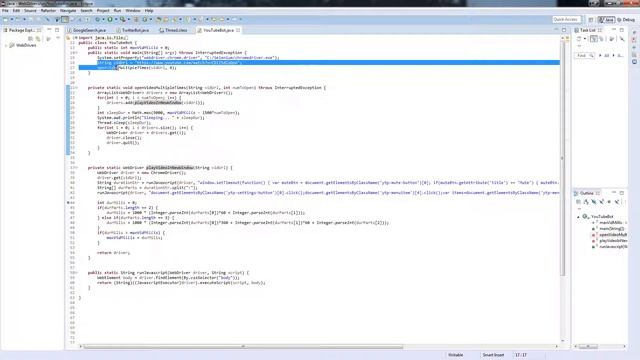Click the Run External Tools toolbar icon

coord(122,19)
